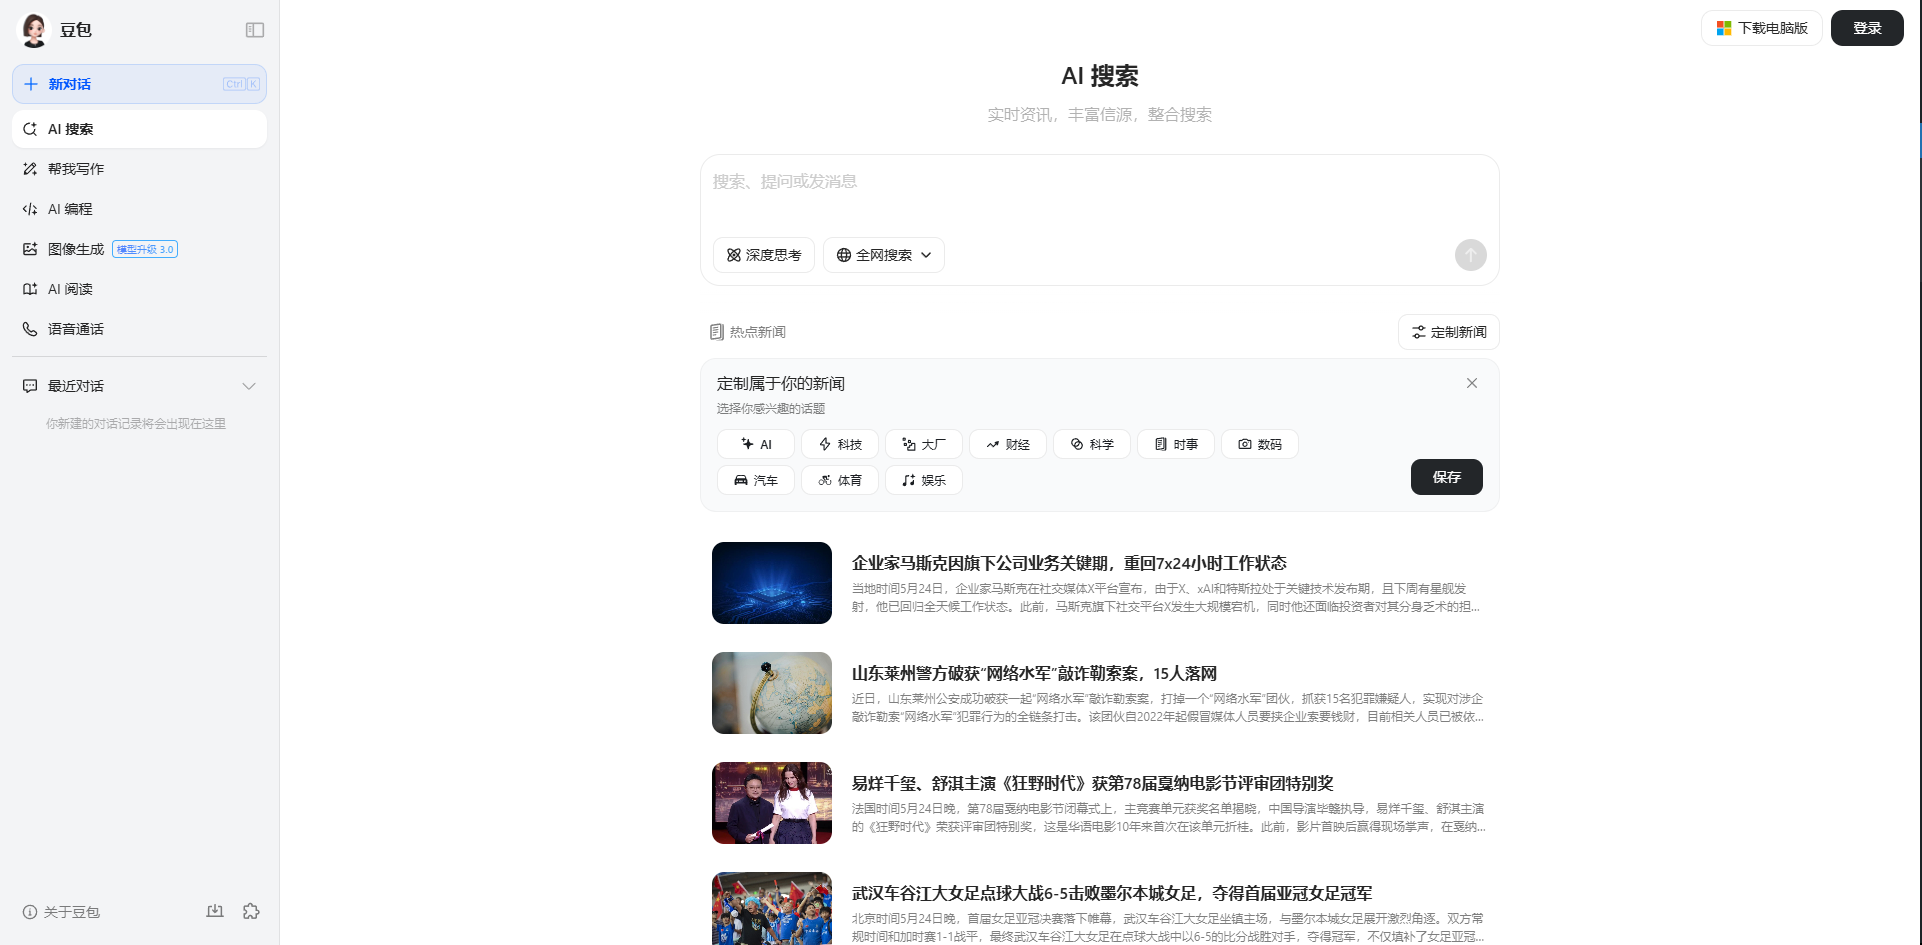Viewport: 1922px width, 945px height.
Task: Open 关于豆包 info link
Action: point(62,912)
